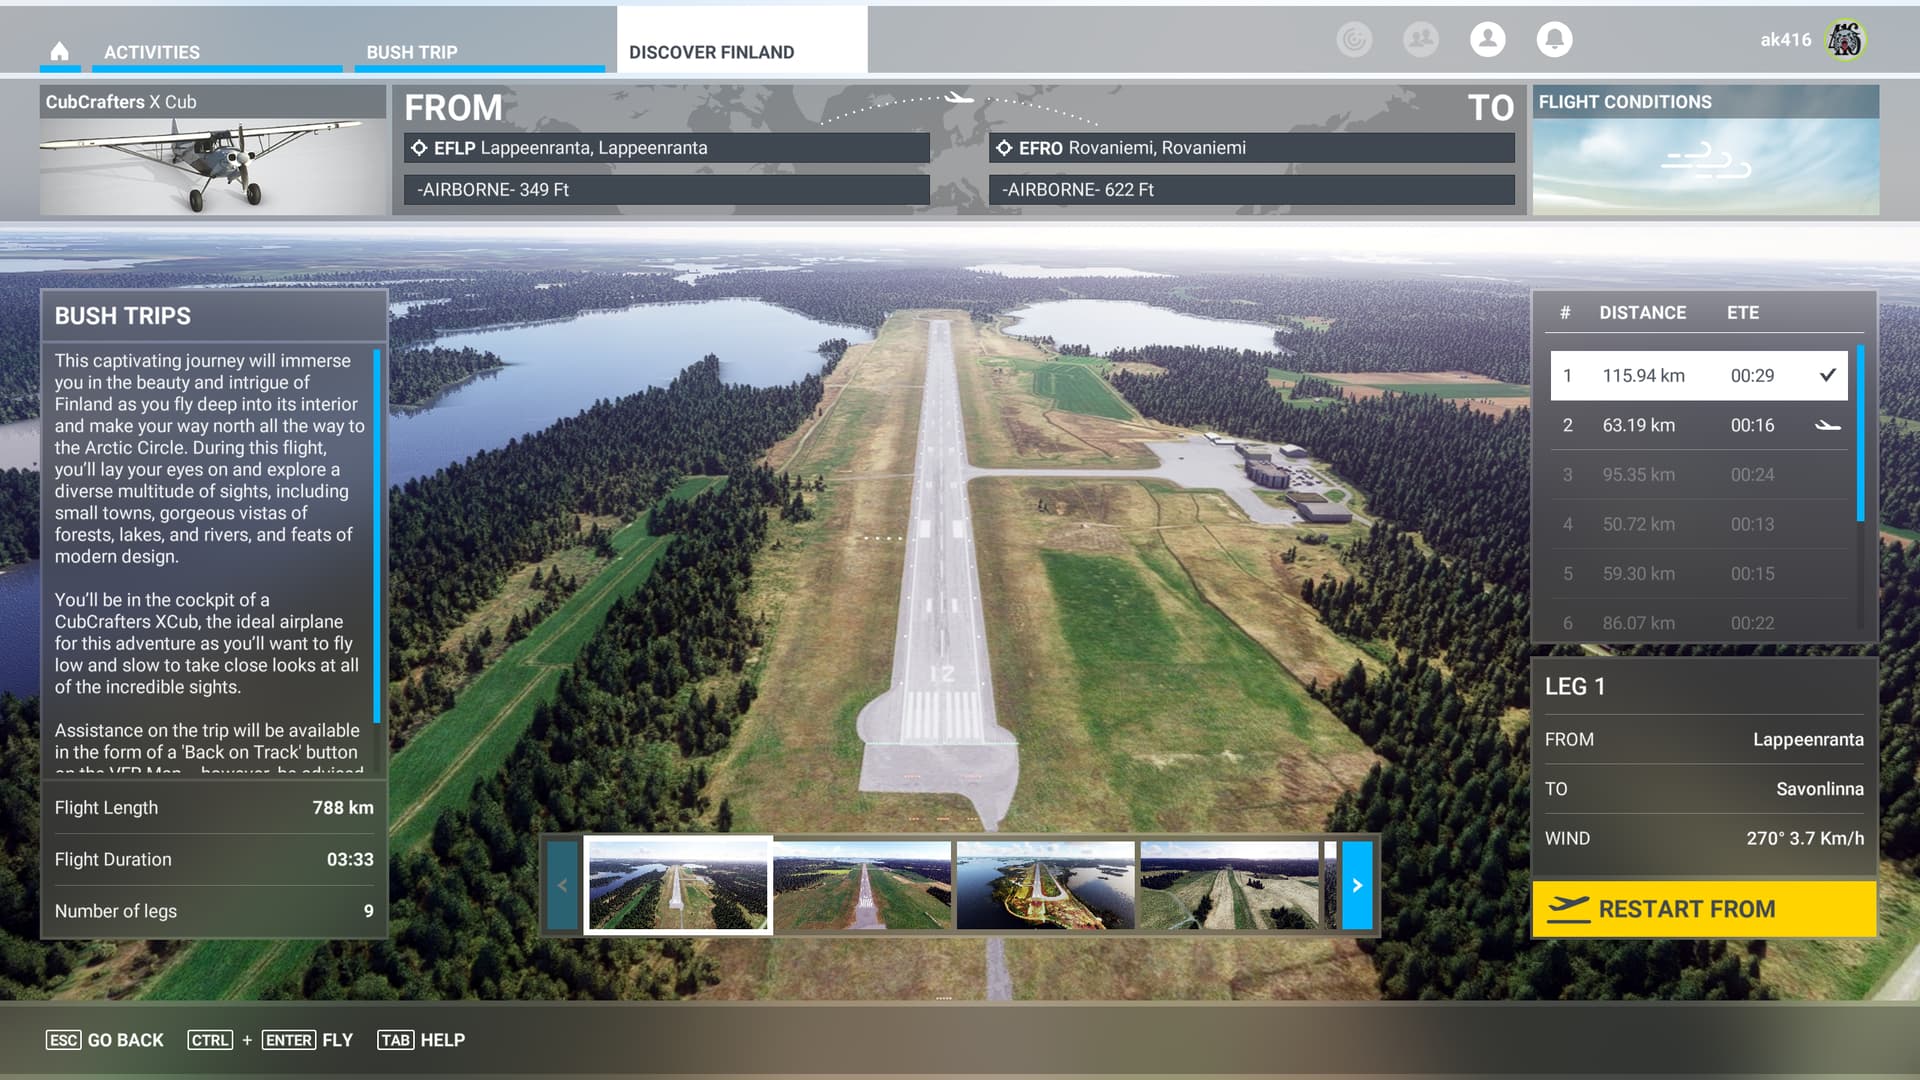This screenshot has height=1080, width=1920.
Task: Select third runway thumbnail with lakes
Action: click(x=1045, y=885)
